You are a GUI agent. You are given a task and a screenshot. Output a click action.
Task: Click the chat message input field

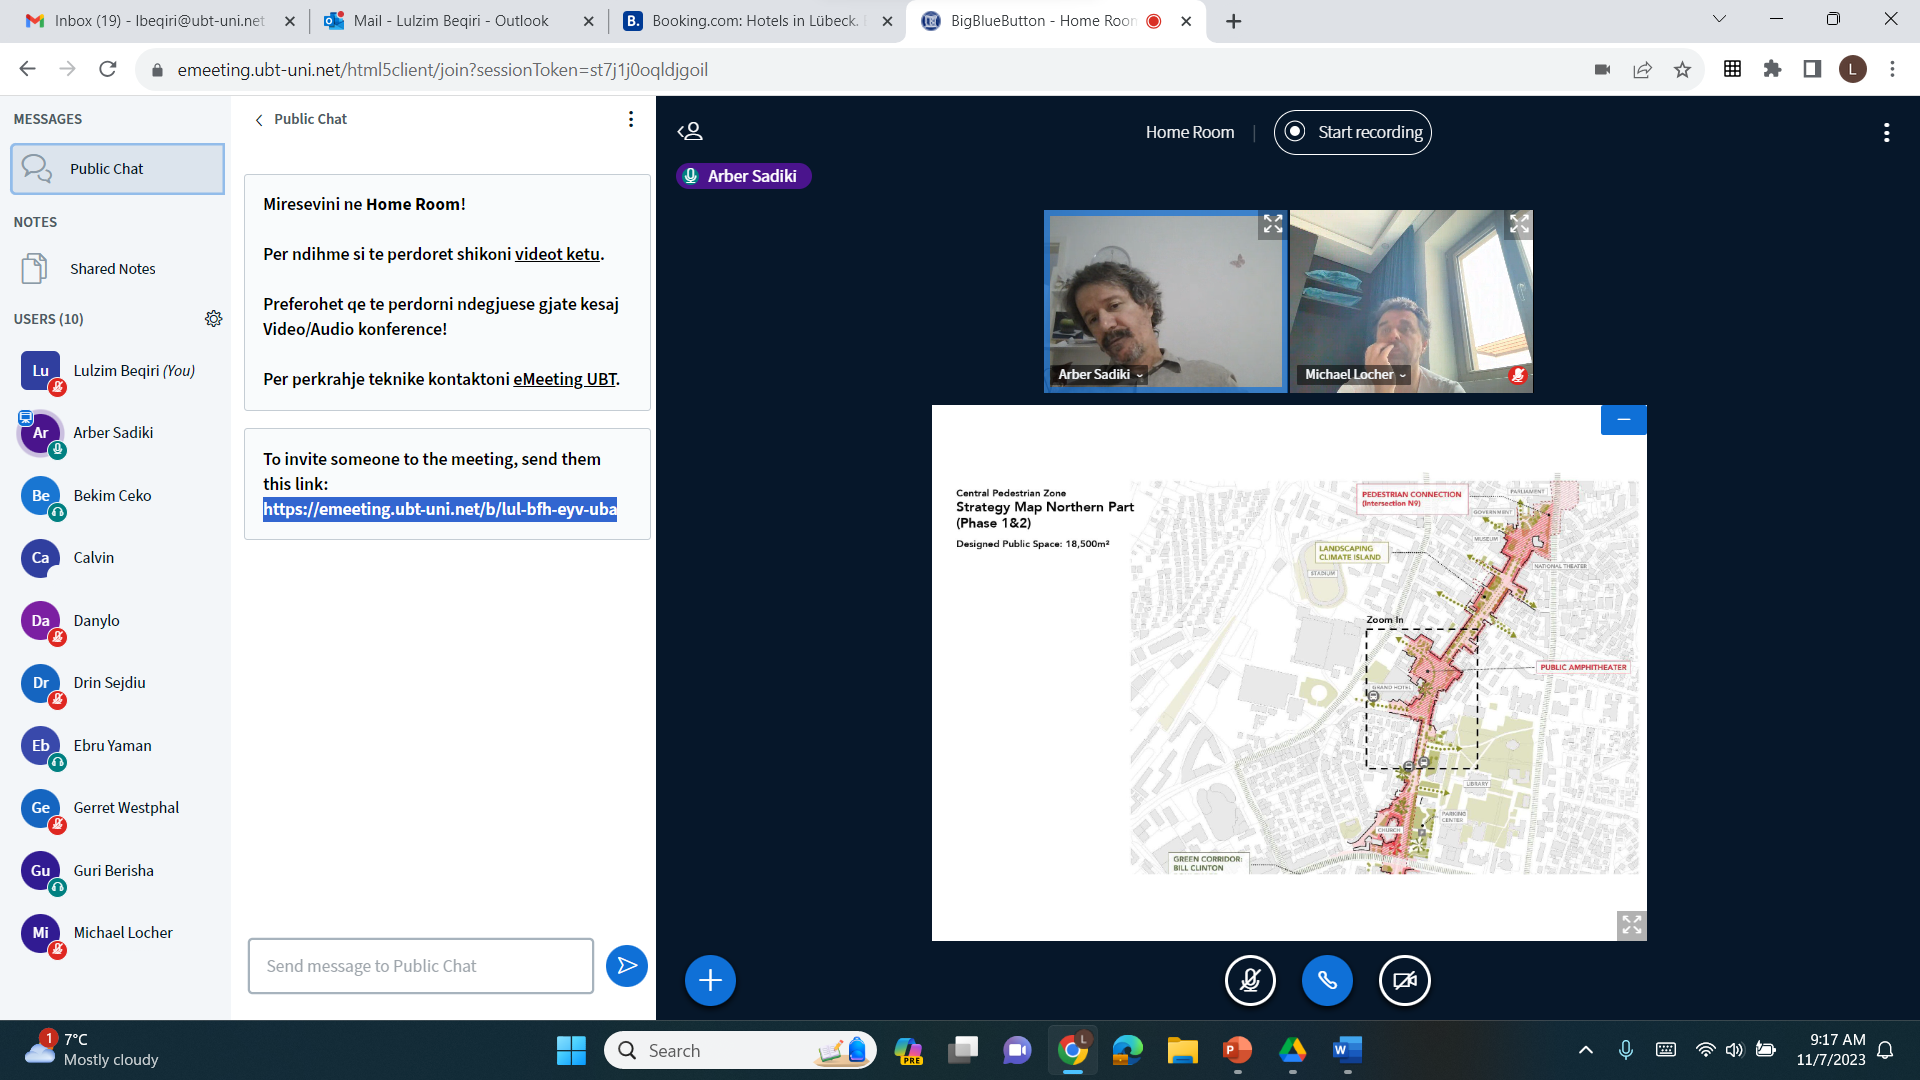(x=420, y=966)
